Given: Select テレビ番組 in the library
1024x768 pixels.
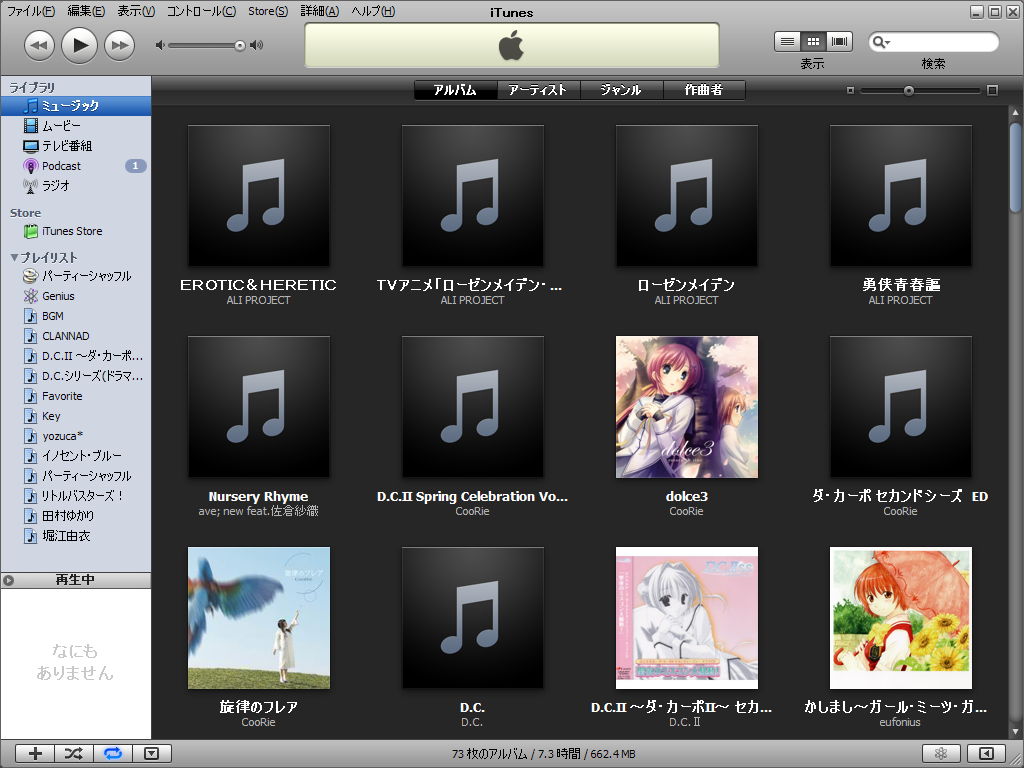Looking at the screenshot, I should 76,146.
